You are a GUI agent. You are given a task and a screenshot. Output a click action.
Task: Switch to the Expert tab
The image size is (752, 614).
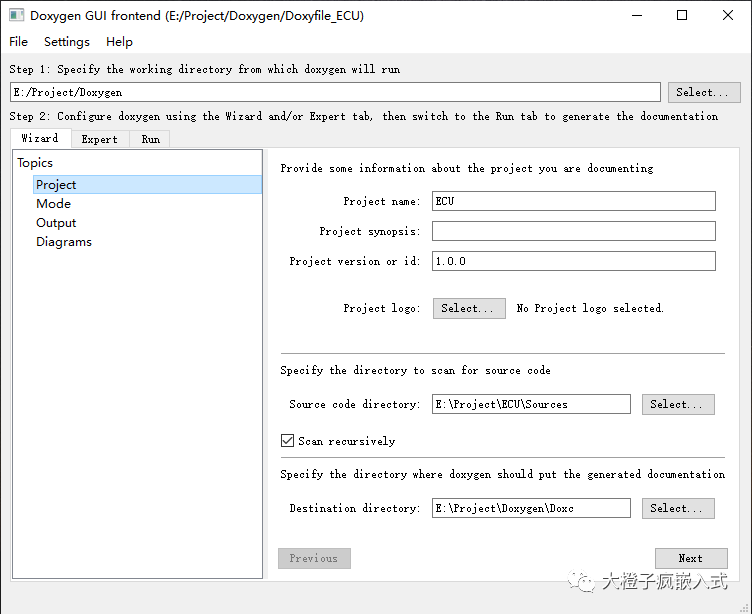tap(100, 139)
